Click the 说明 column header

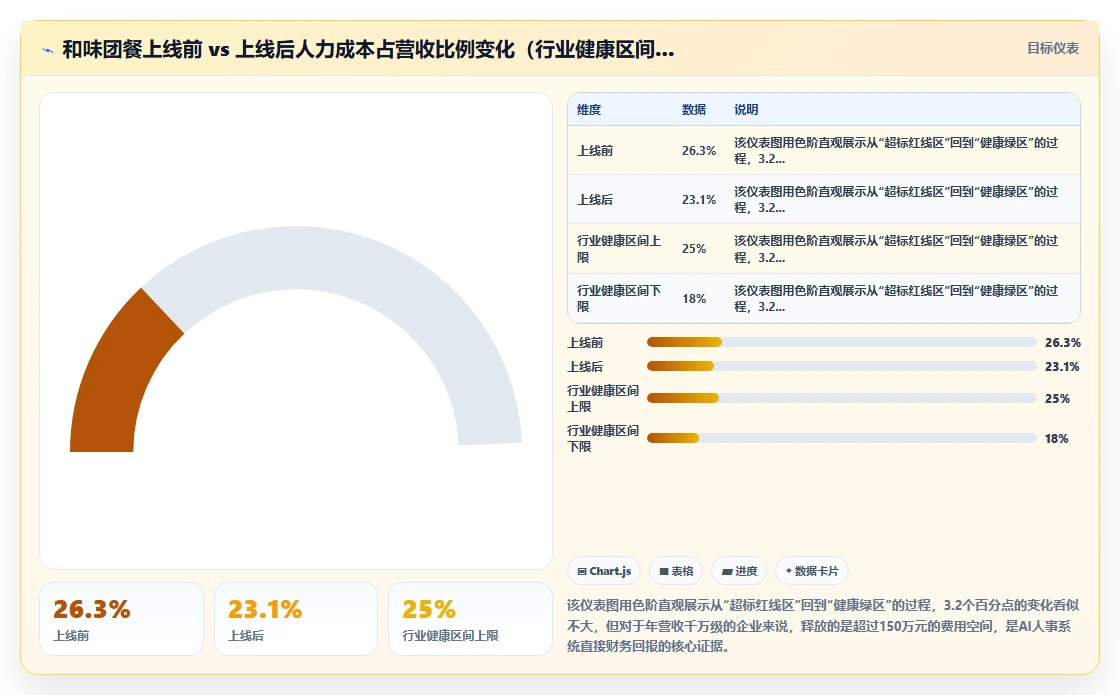coord(746,109)
